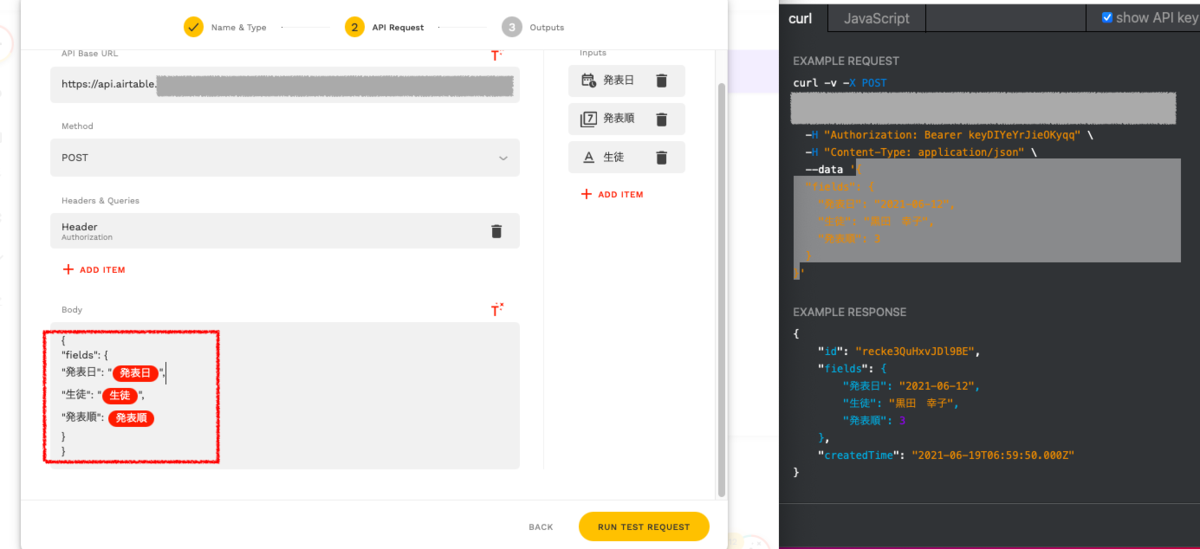The height and width of the screenshot is (549, 1200).
Task: Delete the 発表順 input item
Action: tap(661, 119)
